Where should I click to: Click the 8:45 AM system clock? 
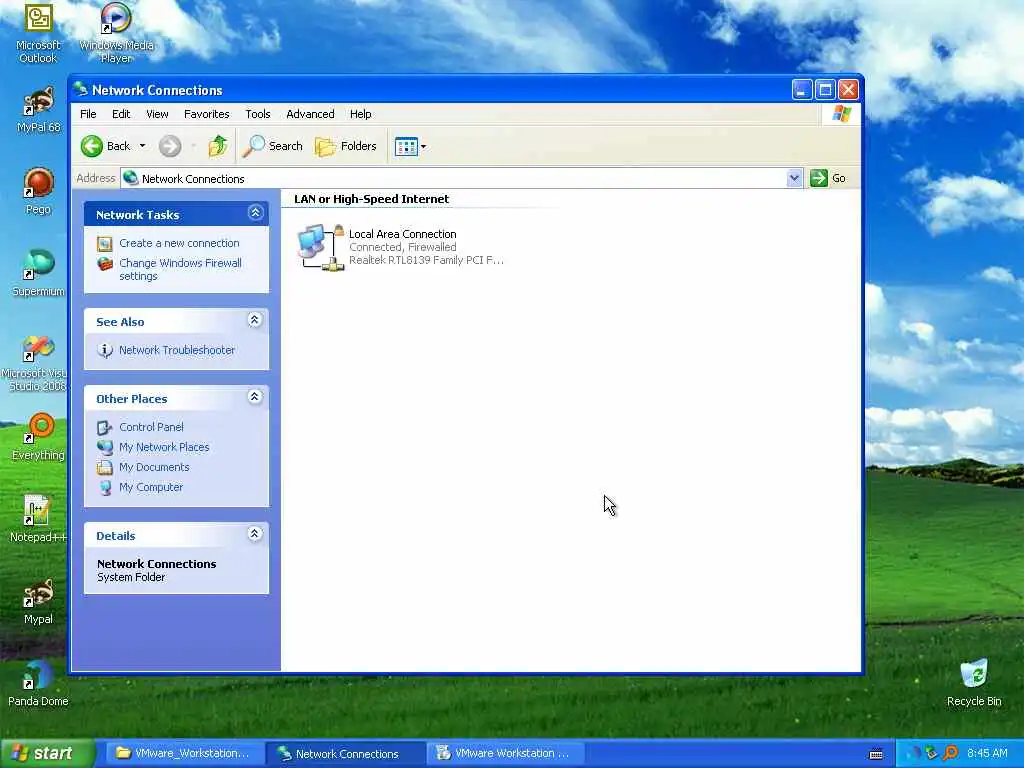[987, 754]
